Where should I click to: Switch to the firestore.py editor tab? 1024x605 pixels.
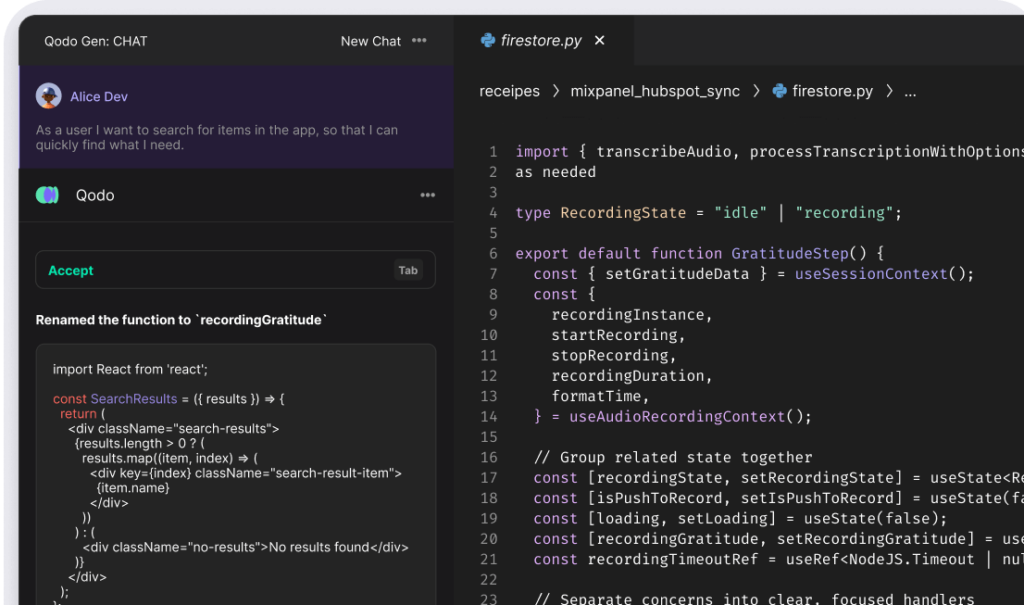pyautogui.click(x=540, y=40)
